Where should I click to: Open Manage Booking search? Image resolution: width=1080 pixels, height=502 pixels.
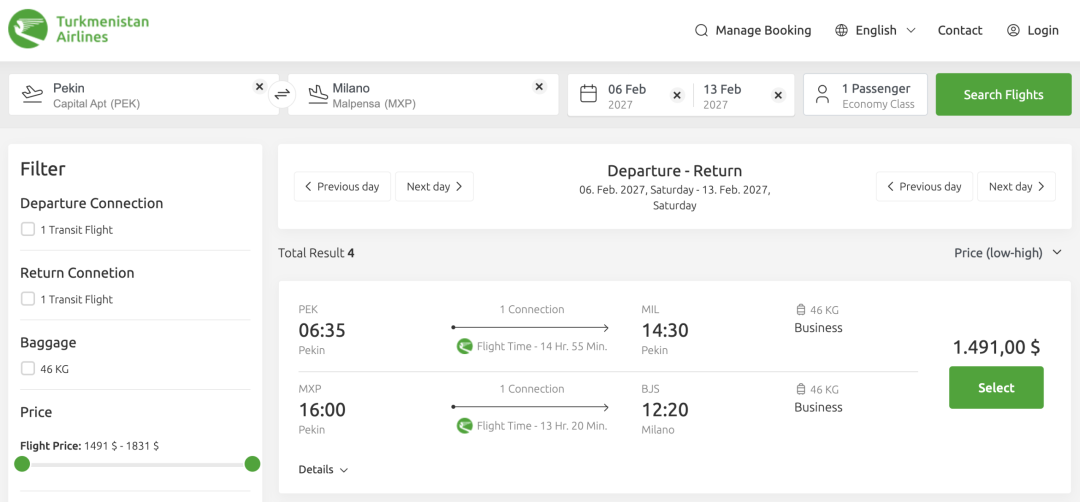[x=753, y=30]
